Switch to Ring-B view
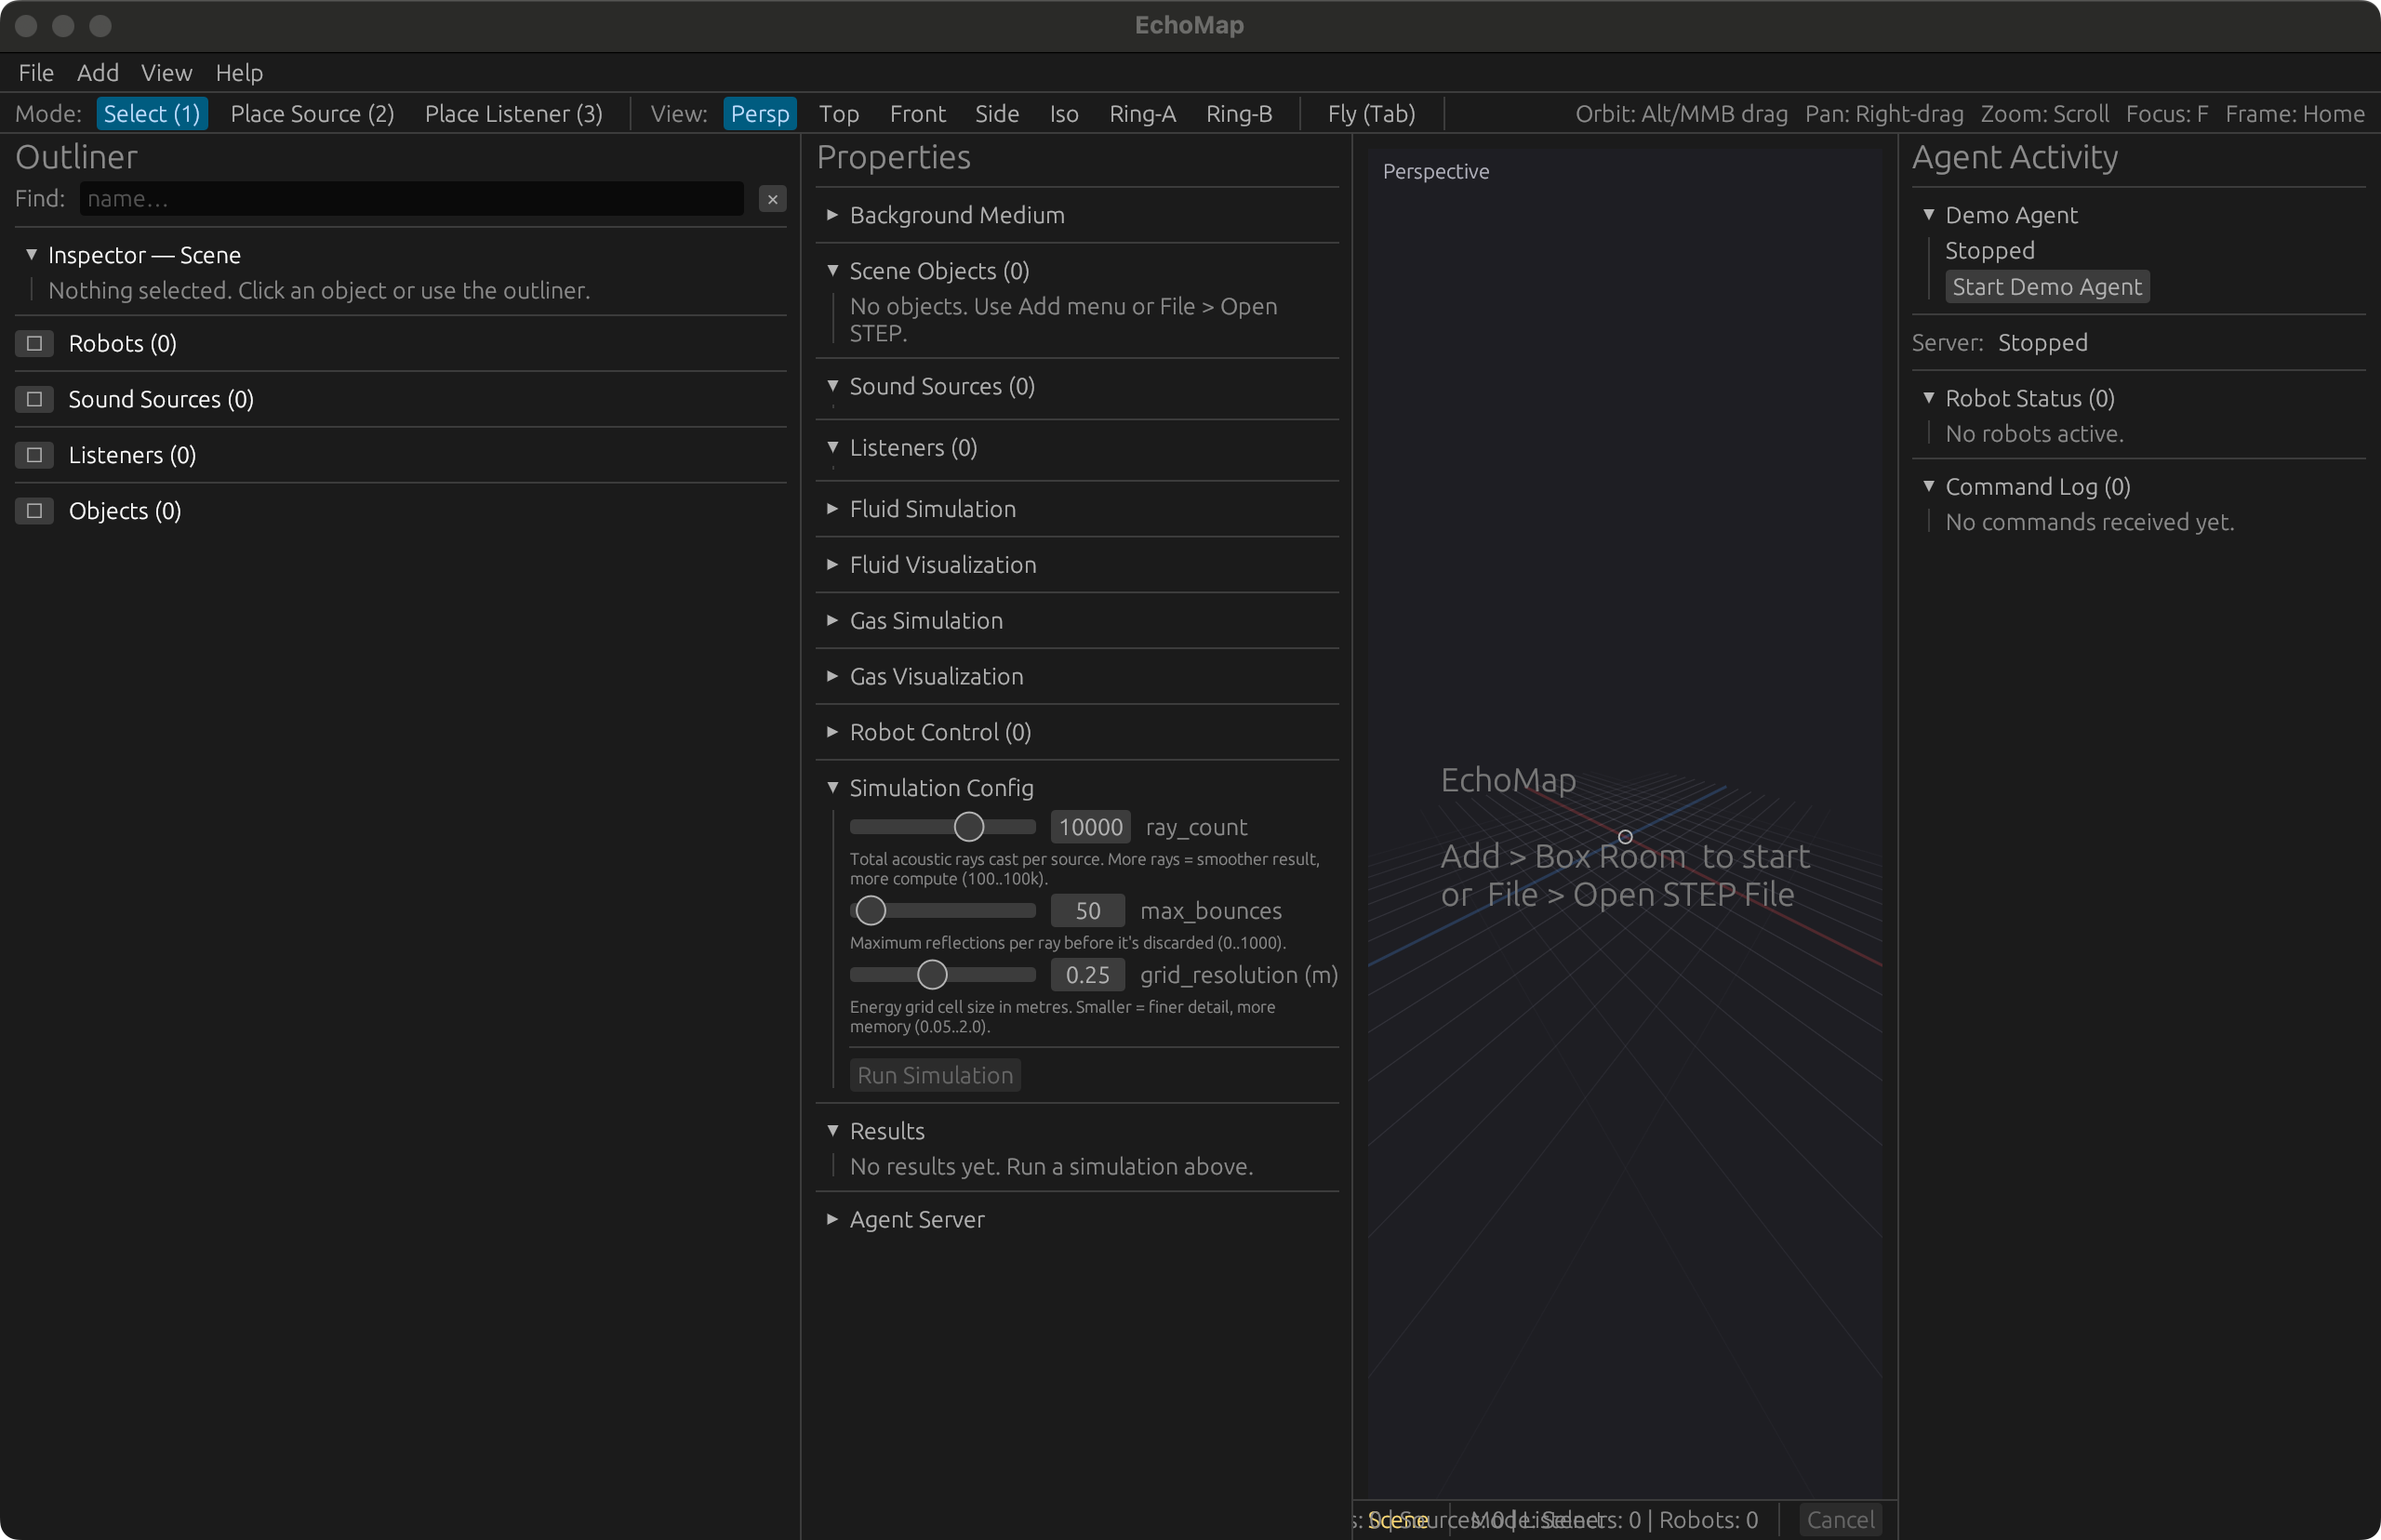Image resolution: width=2381 pixels, height=1540 pixels. [x=1239, y=113]
